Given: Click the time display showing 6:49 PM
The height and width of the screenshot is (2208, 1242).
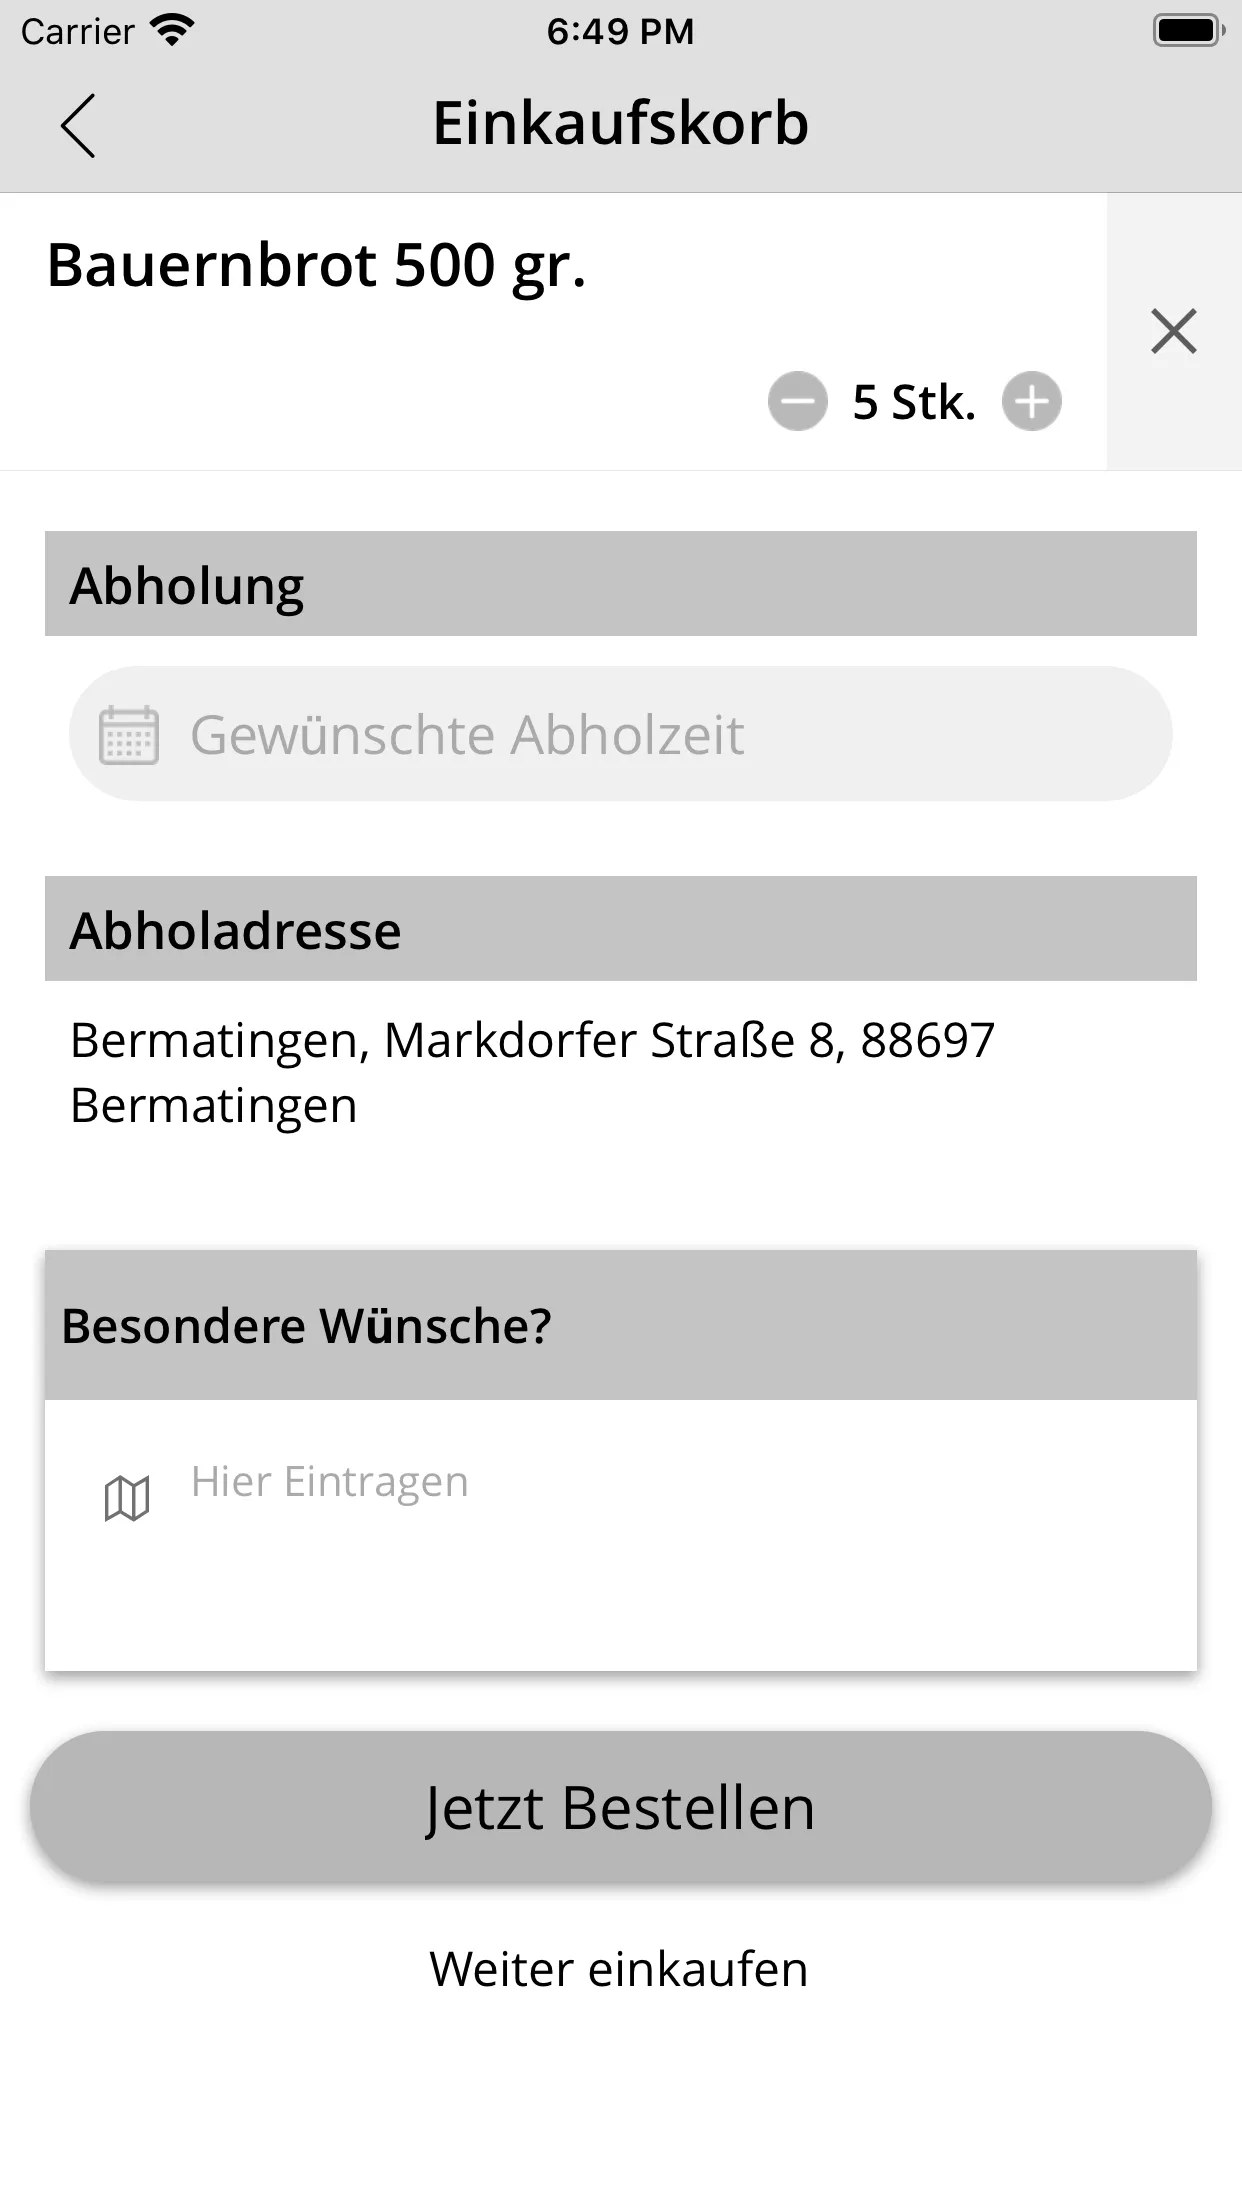Looking at the screenshot, I should coord(620,30).
